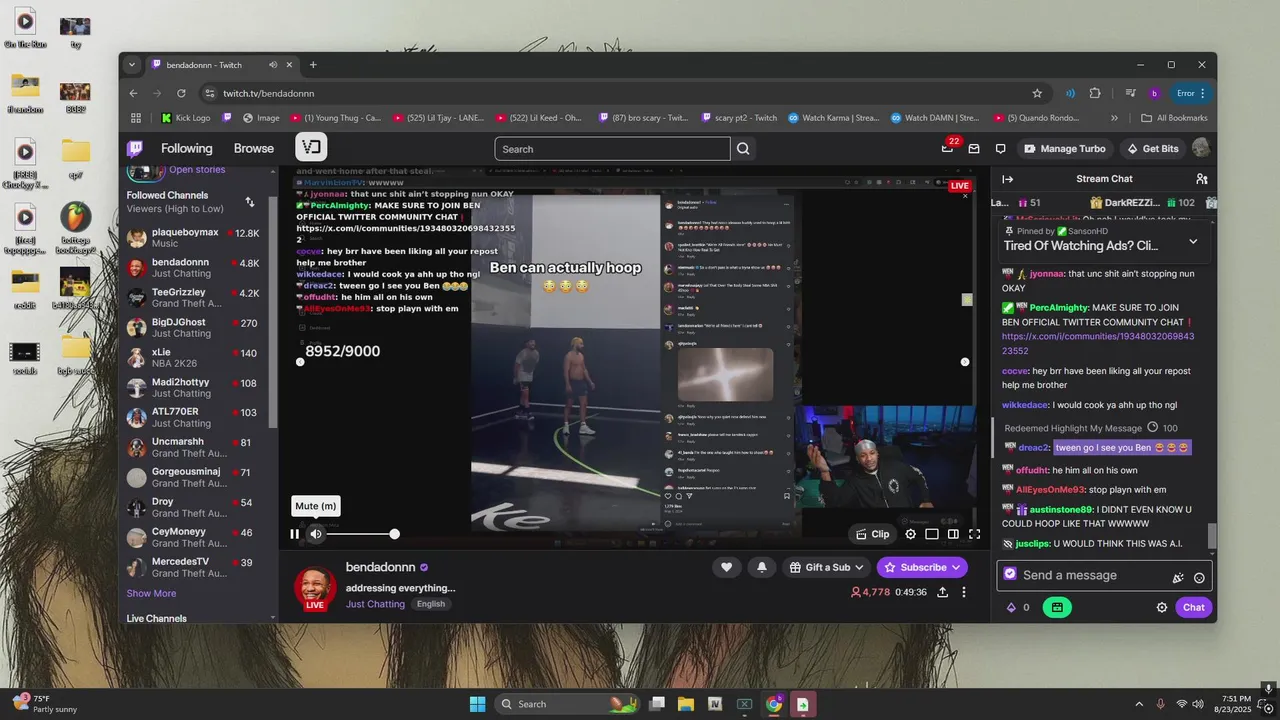
Task: Click the Manage Turbo button
Action: click(x=1065, y=149)
